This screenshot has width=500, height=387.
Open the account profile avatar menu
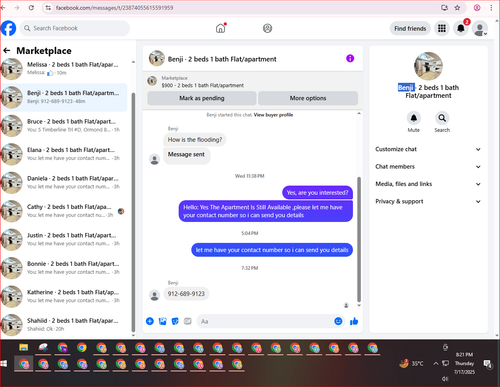480,29
